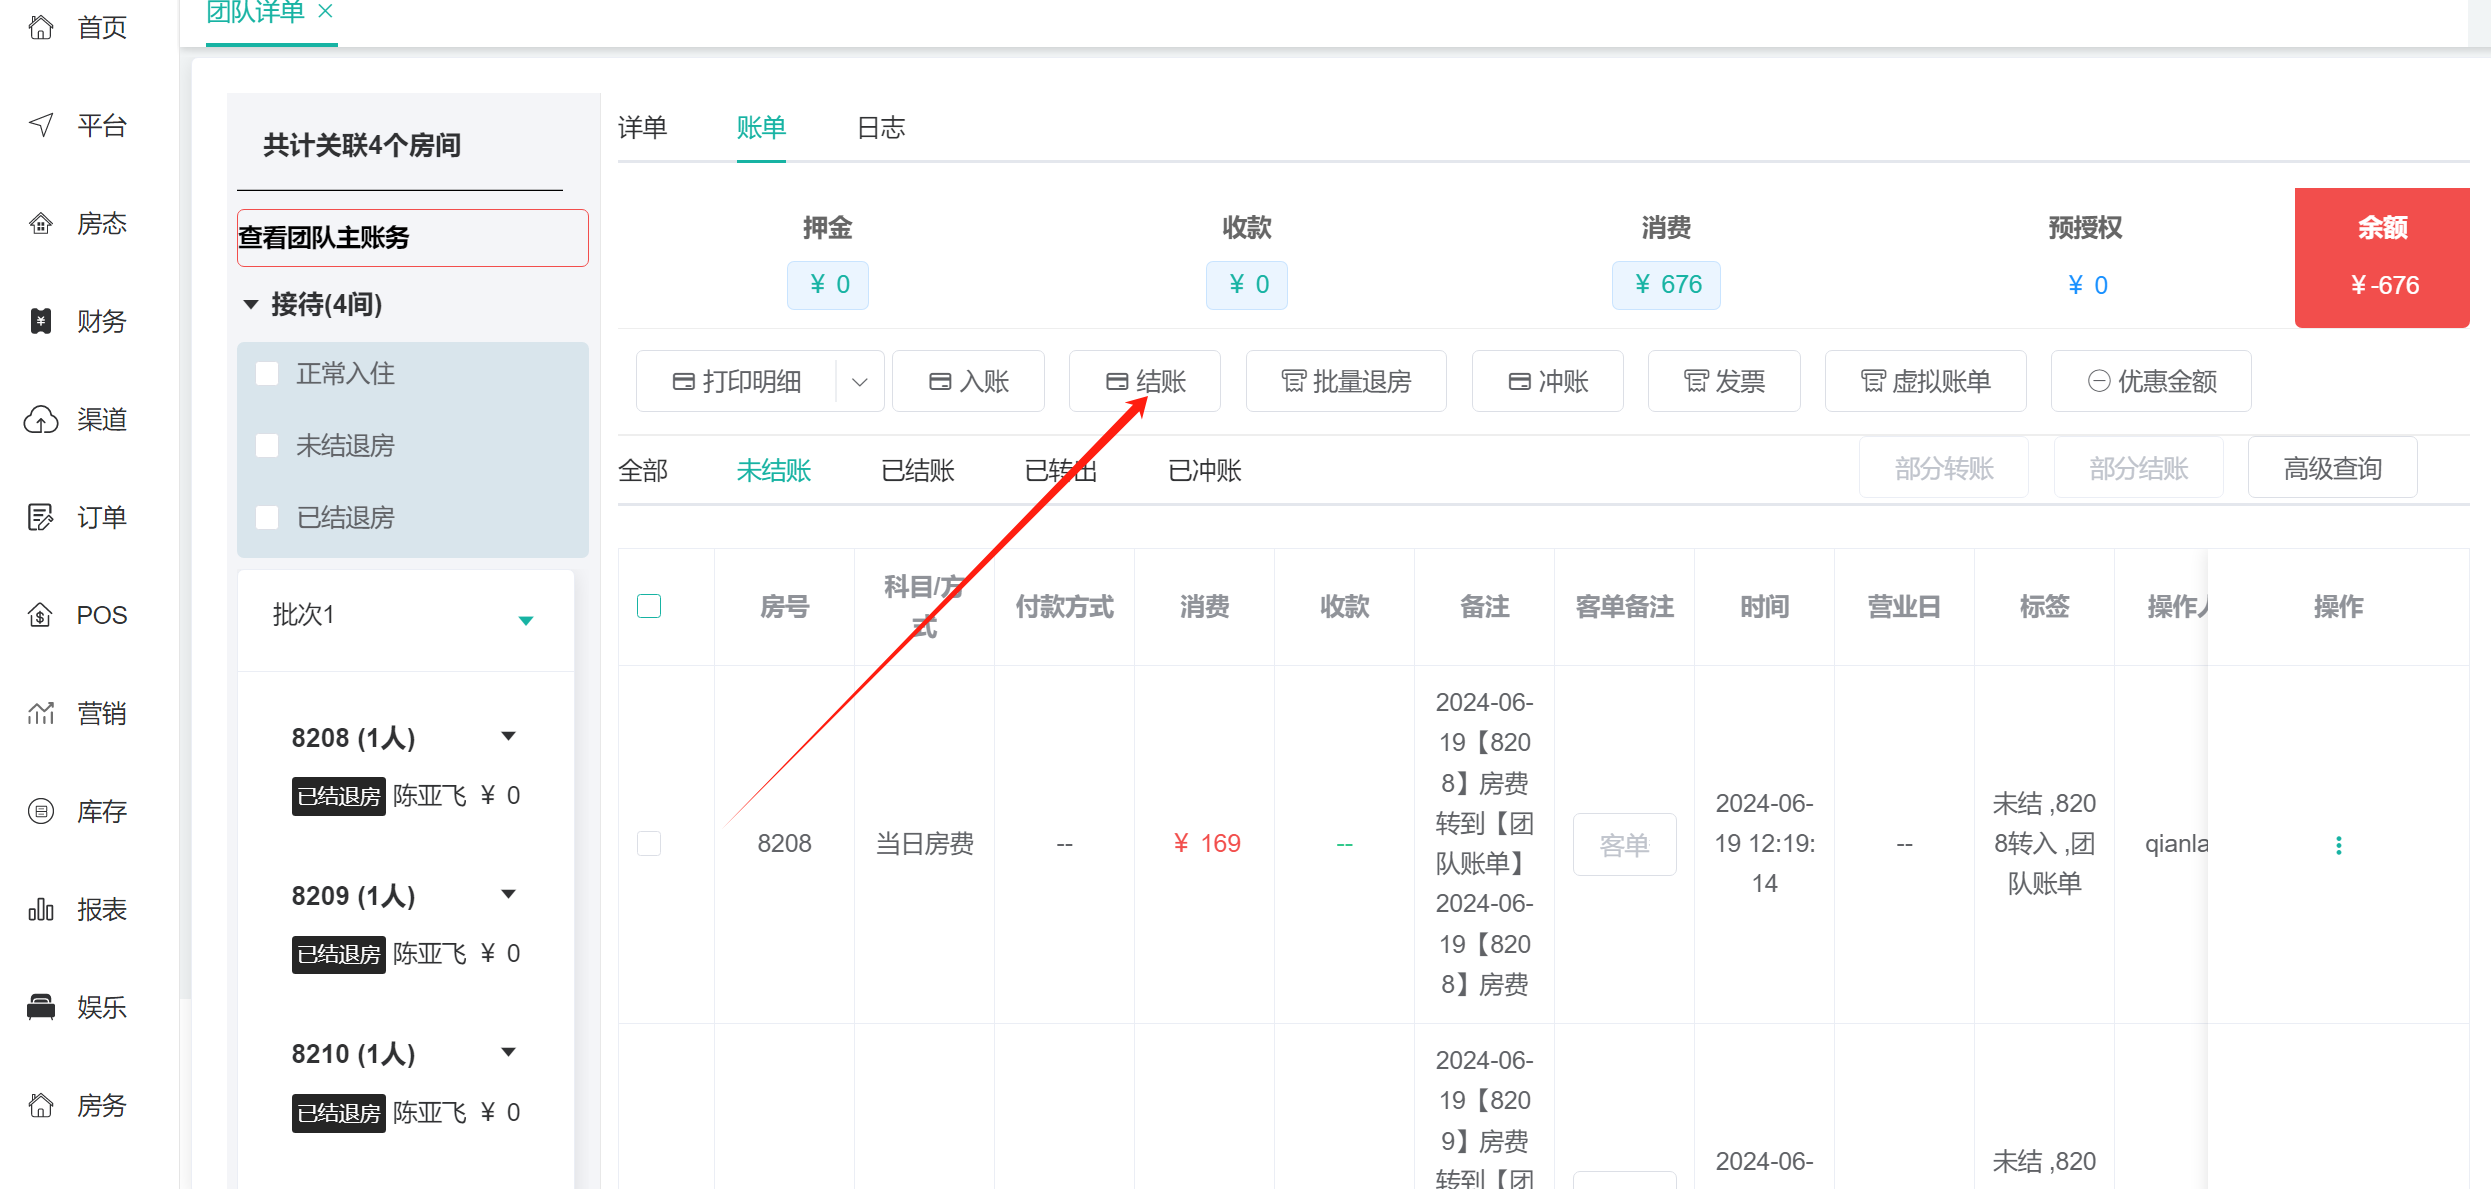The image size is (2491, 1189).
Task: Click the 营业日 column header
Action: 1904,607
